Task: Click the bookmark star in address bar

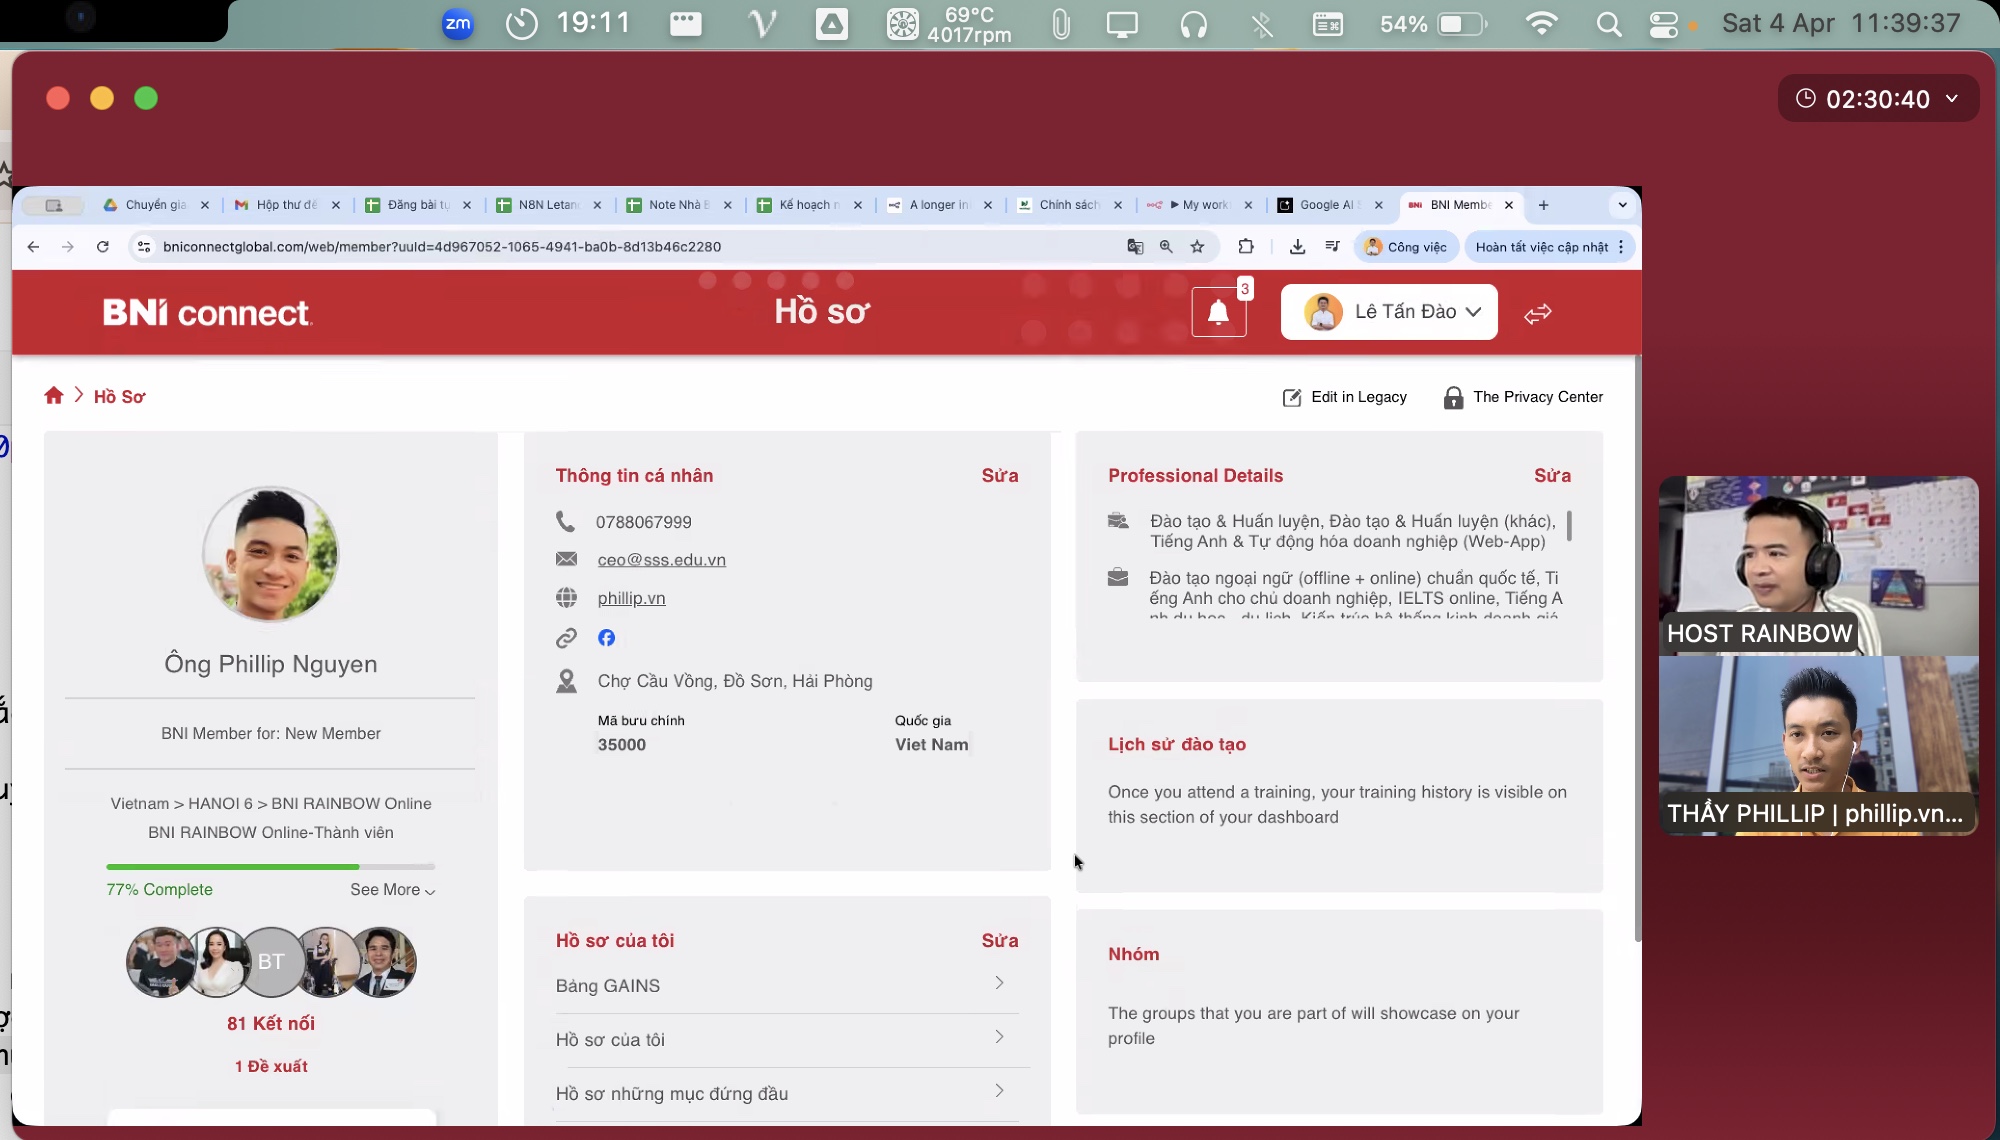Action: [1197, 247]
